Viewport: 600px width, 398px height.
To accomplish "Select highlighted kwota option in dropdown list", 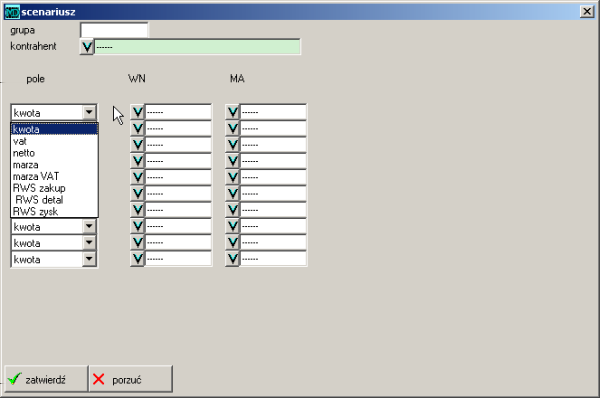I will pyautogui.click(x=54, y=129).
